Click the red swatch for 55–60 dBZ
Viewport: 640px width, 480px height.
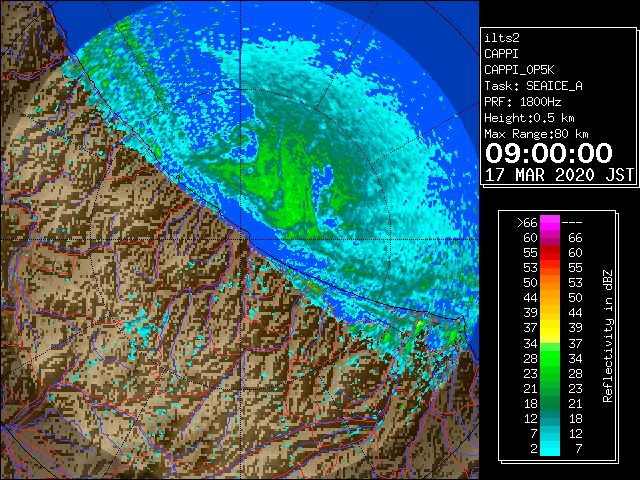(x=550, y=253)
